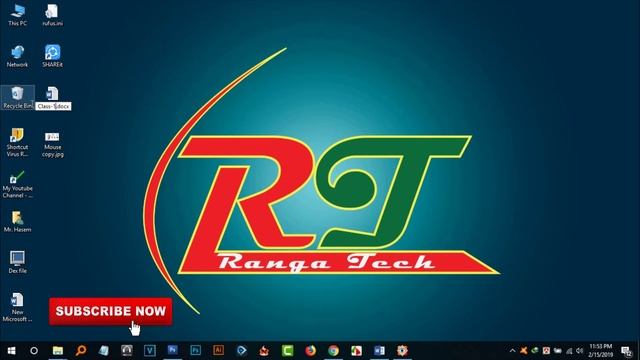Open the Action Center notifications
This screenshot has width=640, height=360.
tap(626, 351)
